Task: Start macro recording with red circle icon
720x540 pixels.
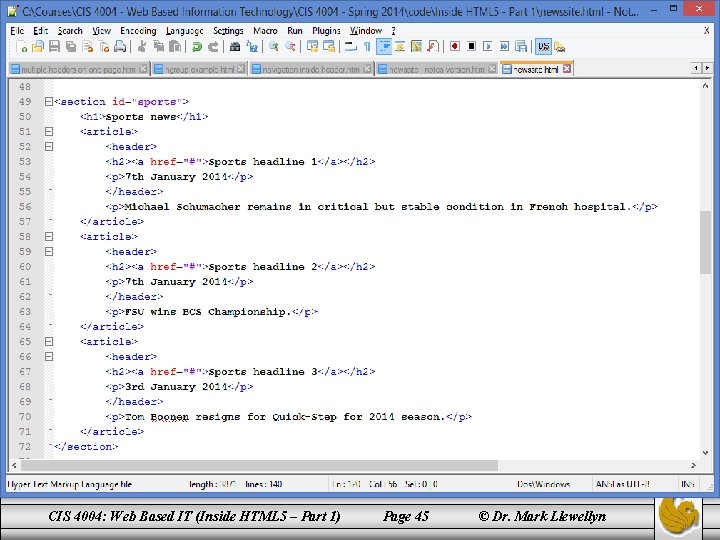Action: (x=455, y=46)
